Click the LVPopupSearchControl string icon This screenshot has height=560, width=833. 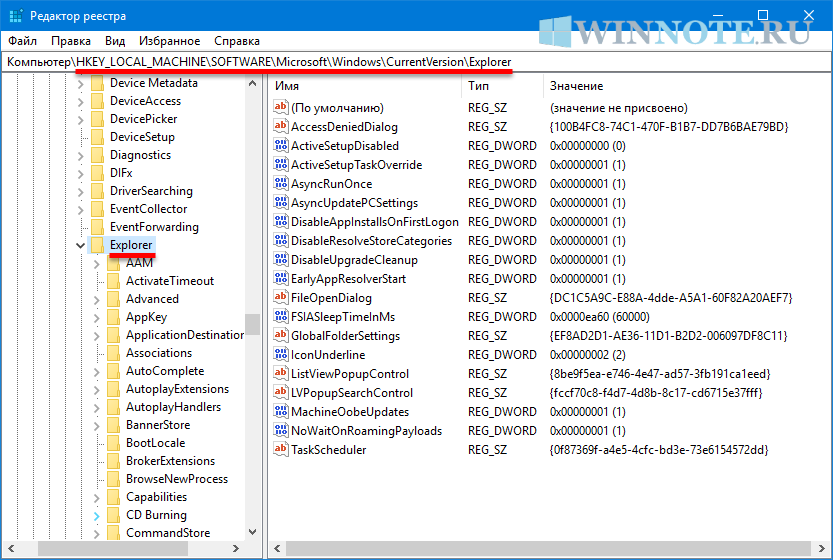tap(280, 392)
